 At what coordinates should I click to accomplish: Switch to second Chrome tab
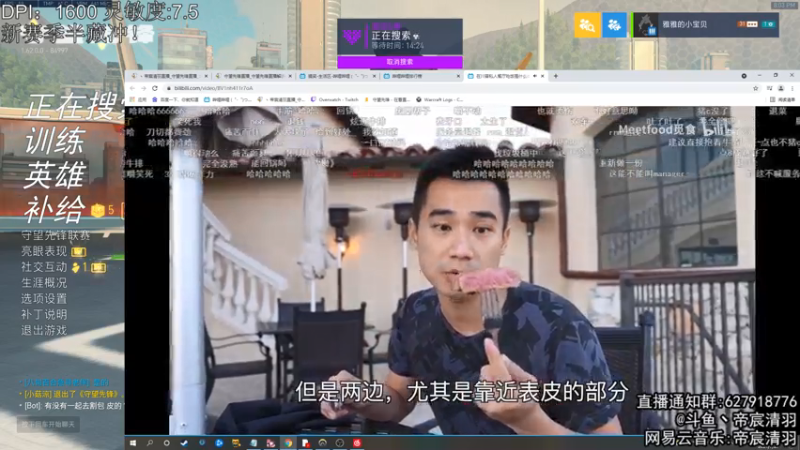pos(254,76)
